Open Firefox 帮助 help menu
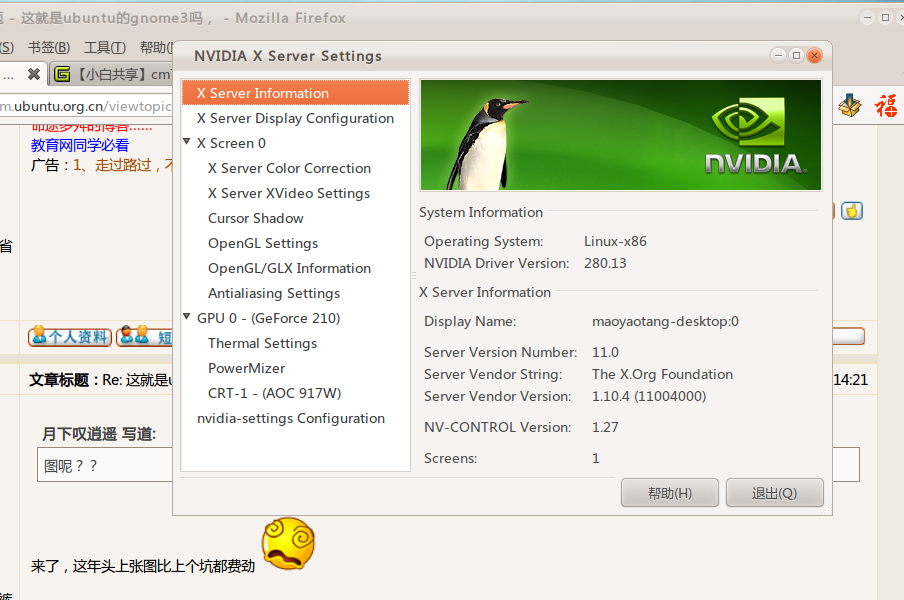 pos(156,47)
